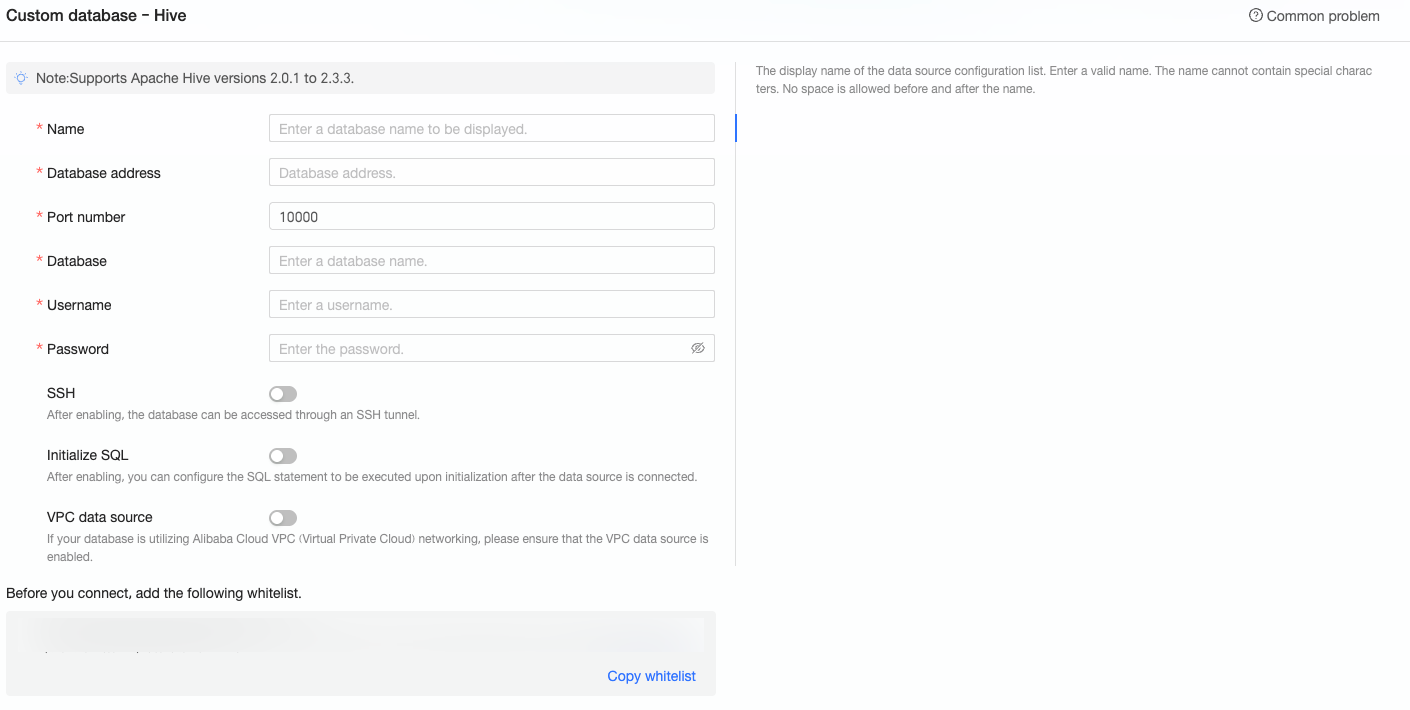The image size is (1410, 710).
Task: Click the Common problem help icon
Action: [x=1256, y=16]
